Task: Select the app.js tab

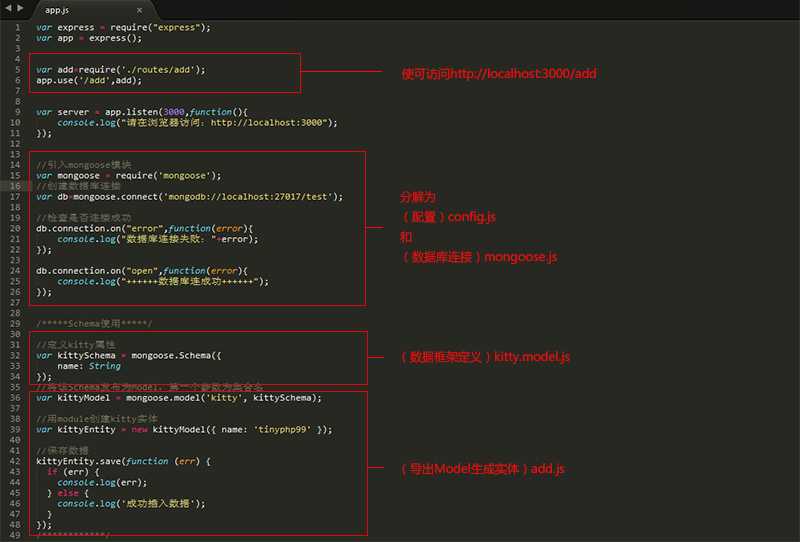Action: 57,10
